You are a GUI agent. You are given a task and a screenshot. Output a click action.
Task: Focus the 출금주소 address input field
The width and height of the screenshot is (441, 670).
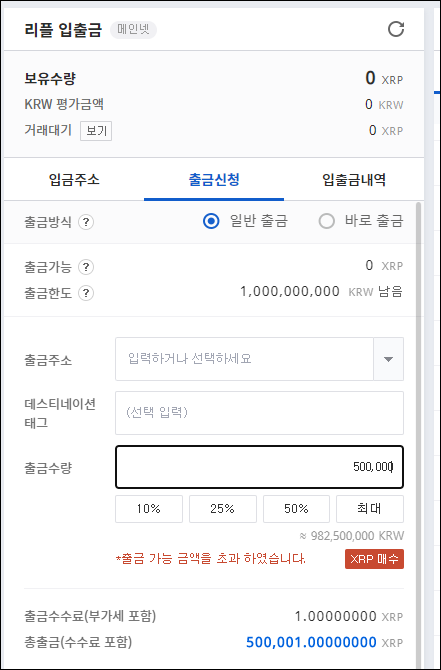point(244,359)
